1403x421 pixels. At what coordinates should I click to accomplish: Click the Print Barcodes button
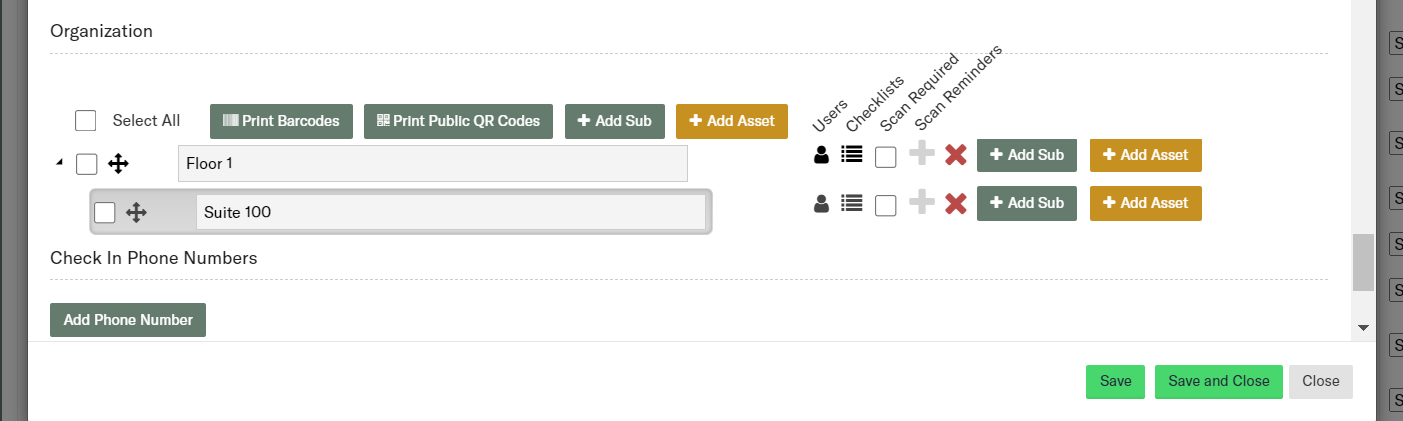tap(281, 121)
